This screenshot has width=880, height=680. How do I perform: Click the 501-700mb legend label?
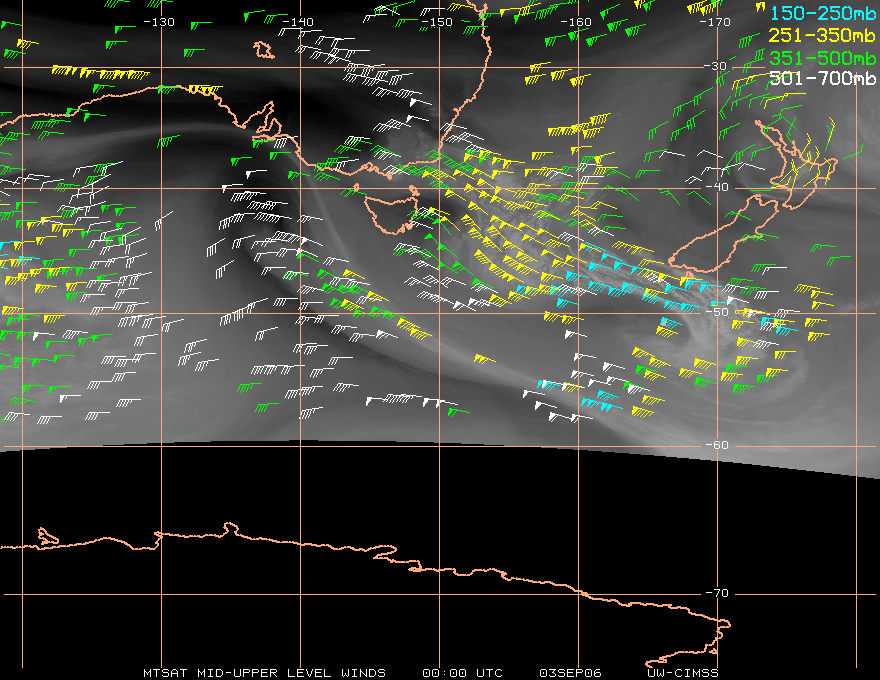coord(822,79)
